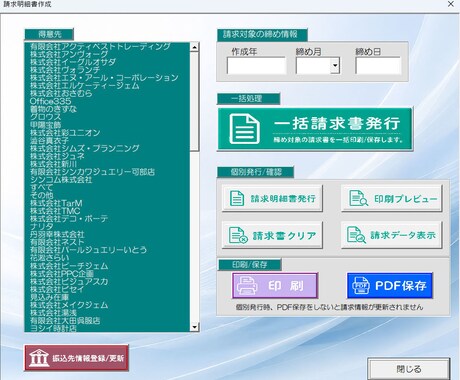This screenshot has height=380, width=460.
Task: Select 株式会社ヴォランテ in customer list
Action: (x=107, y=70)
